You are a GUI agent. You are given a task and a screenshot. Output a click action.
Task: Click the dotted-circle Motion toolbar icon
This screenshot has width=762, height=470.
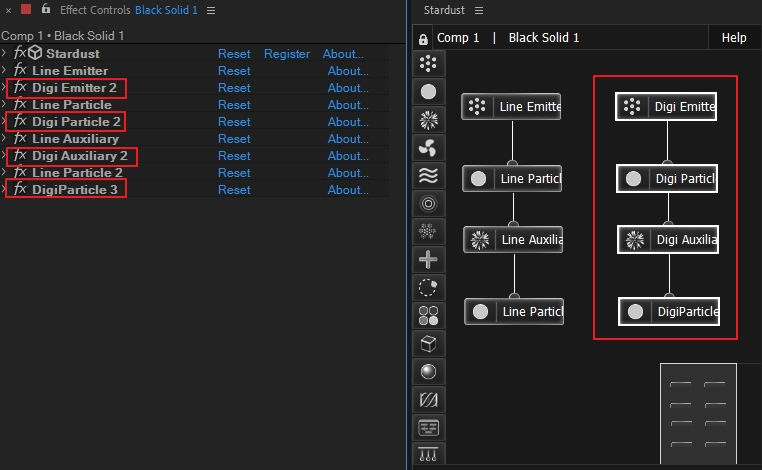(x=428, y=288)
